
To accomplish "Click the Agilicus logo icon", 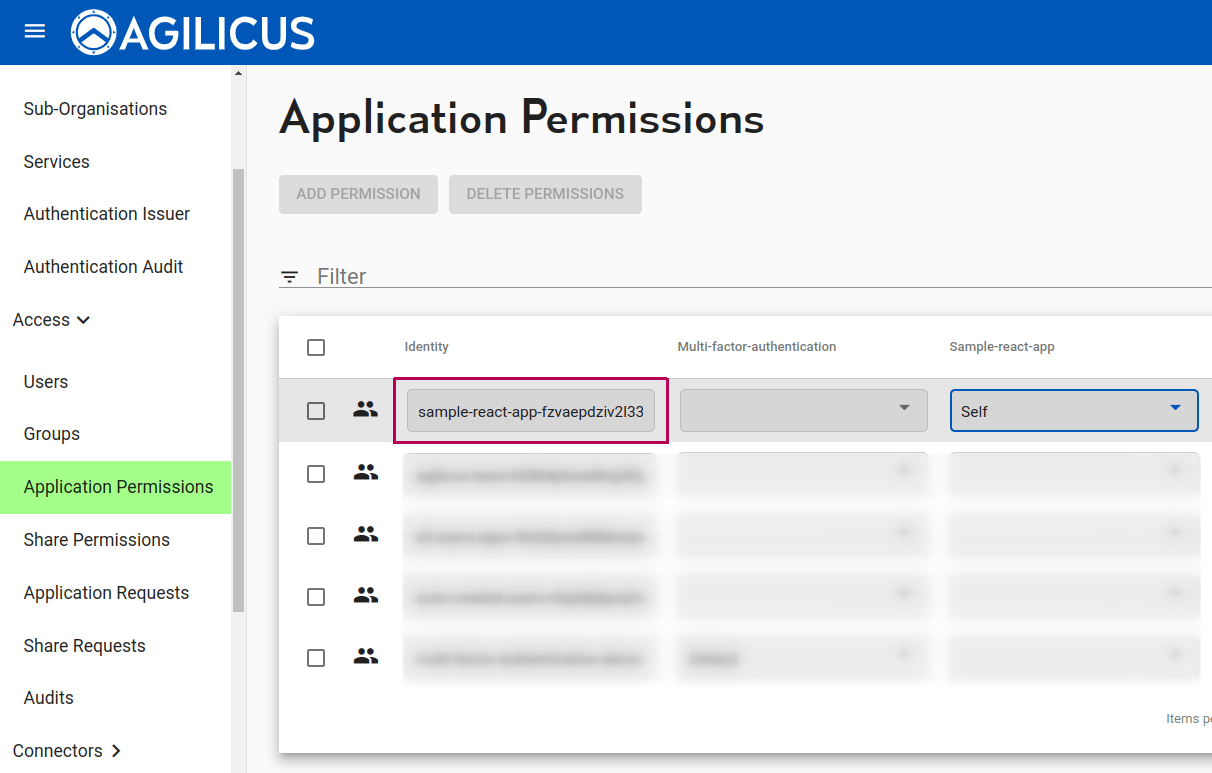I will [x=93, y=32].
